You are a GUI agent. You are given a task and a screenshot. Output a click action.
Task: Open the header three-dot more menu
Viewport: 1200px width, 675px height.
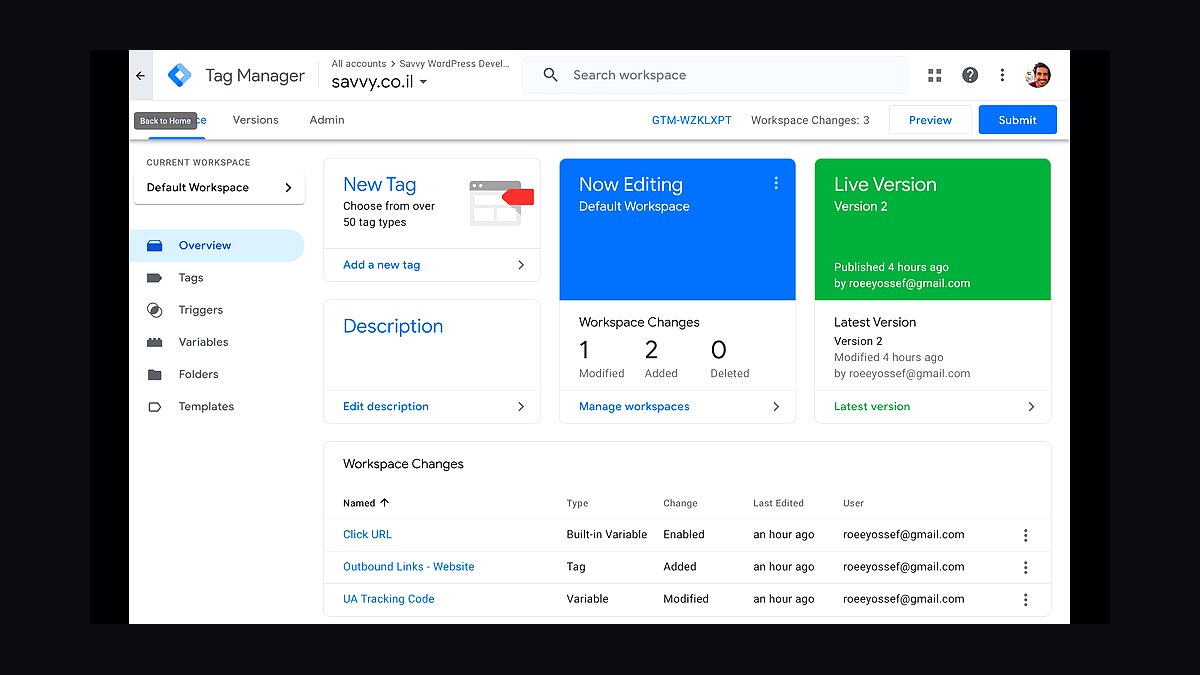(x=1002, y=75)
